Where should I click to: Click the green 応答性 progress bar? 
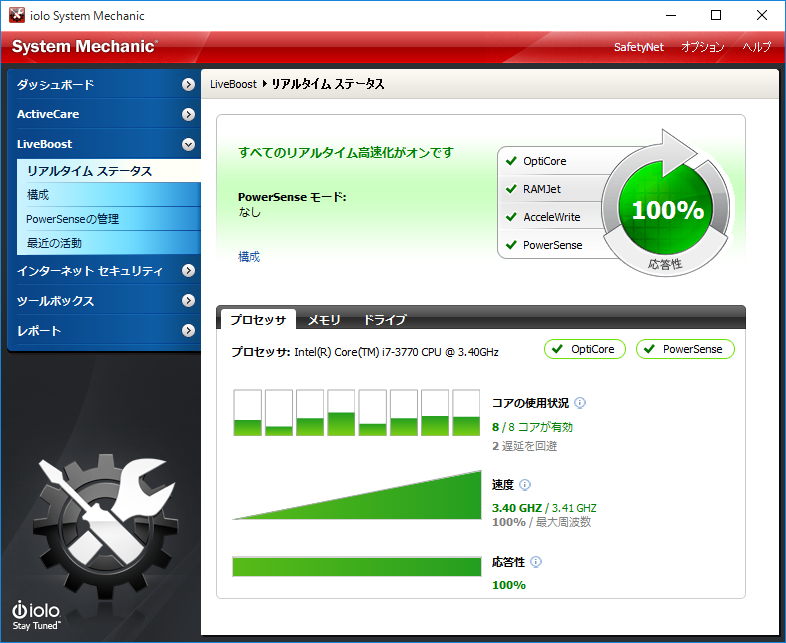click(357, 567)
